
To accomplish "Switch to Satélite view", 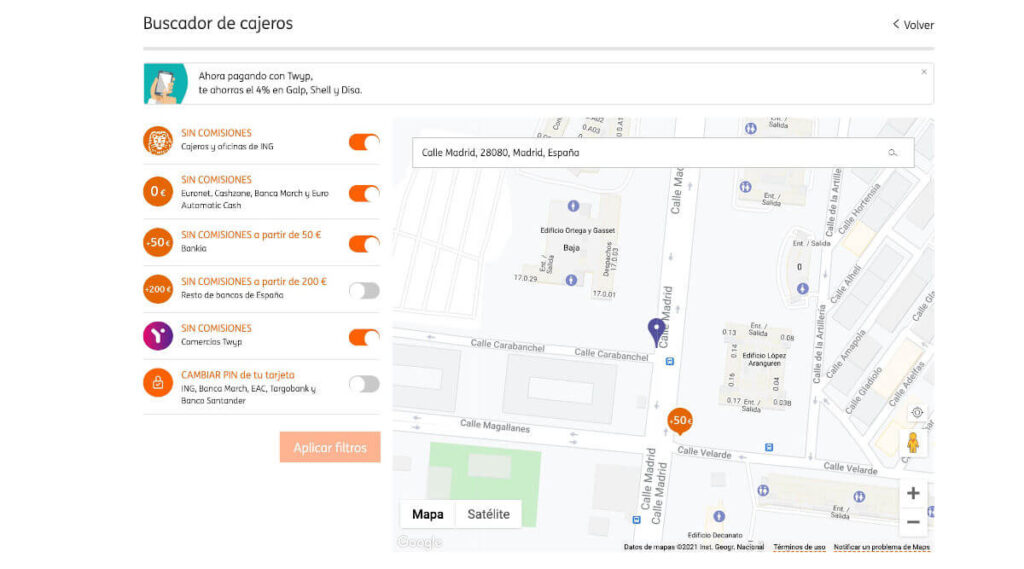I will pyautogui.click(x=488, y=514).
